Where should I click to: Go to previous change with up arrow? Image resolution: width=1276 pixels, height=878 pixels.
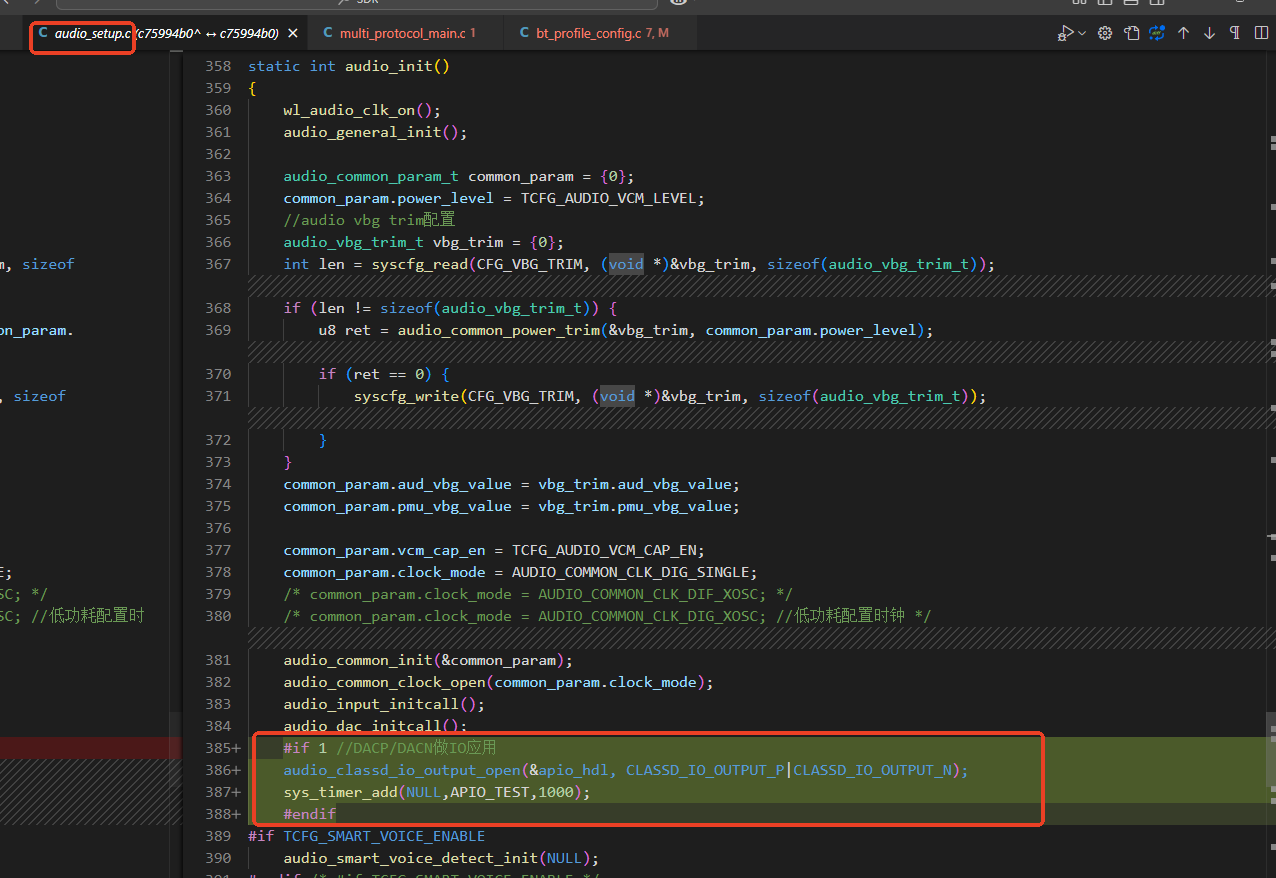point(1183,33)
